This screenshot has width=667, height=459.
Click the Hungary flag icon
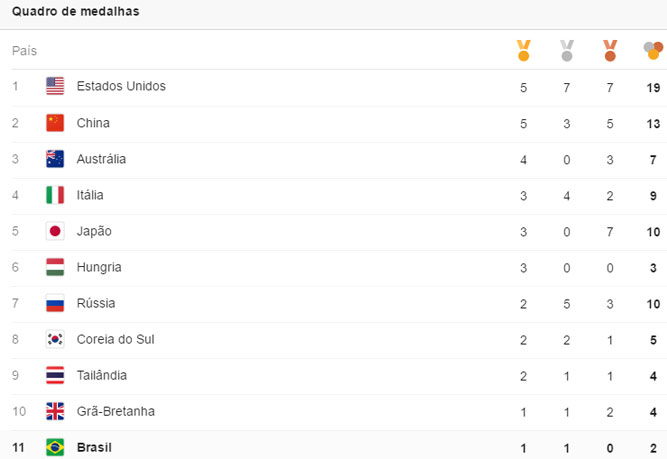[55, 267]
